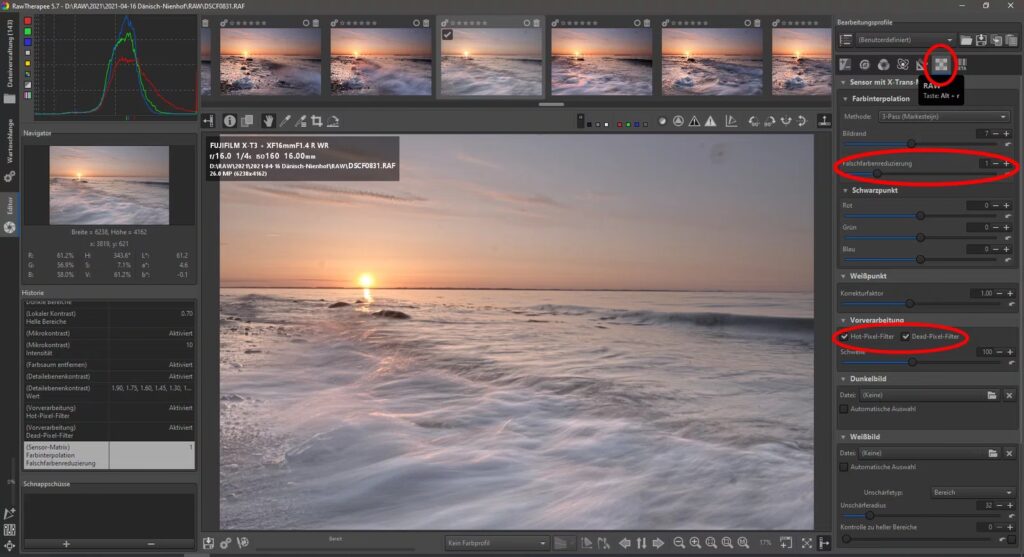
Task: Load processing profile from file
Action: point(966,40)
